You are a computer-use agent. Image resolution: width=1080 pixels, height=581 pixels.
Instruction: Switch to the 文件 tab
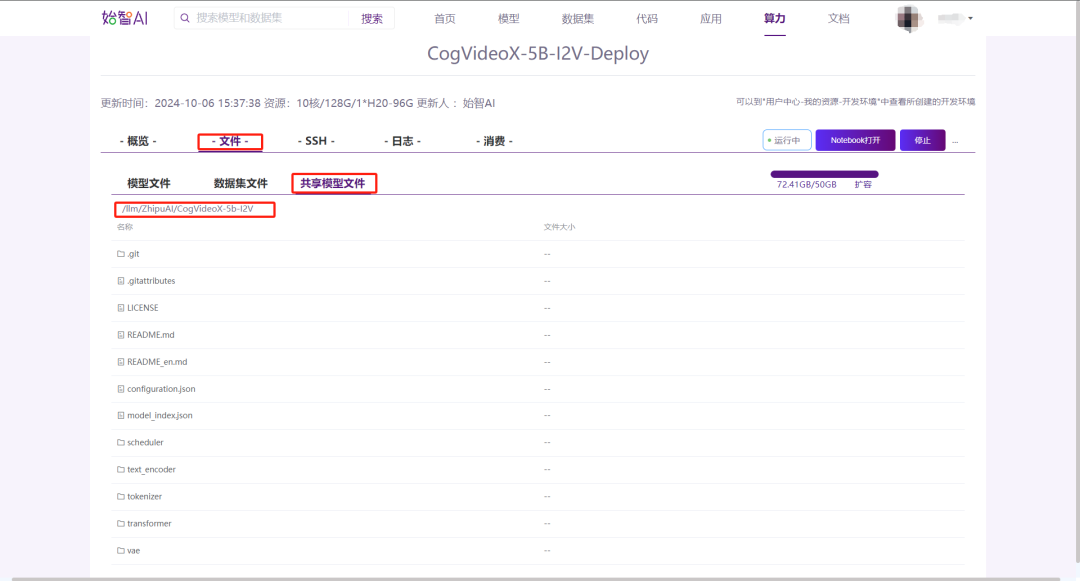point(230,141)
